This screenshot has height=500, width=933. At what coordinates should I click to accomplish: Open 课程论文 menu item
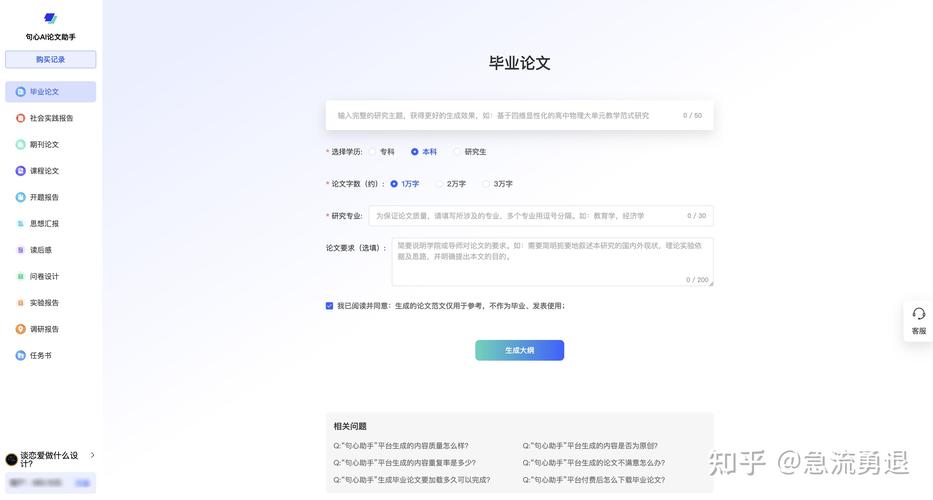click(x=51, y=171)
